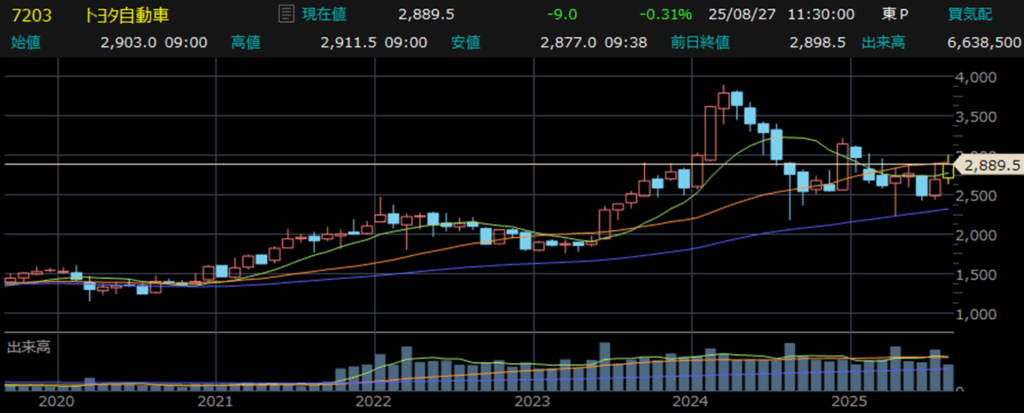Image resolution: width=1024 pixels, height=413 pixels.
Task: Click the stock code 7203
Action: point(25,15)
